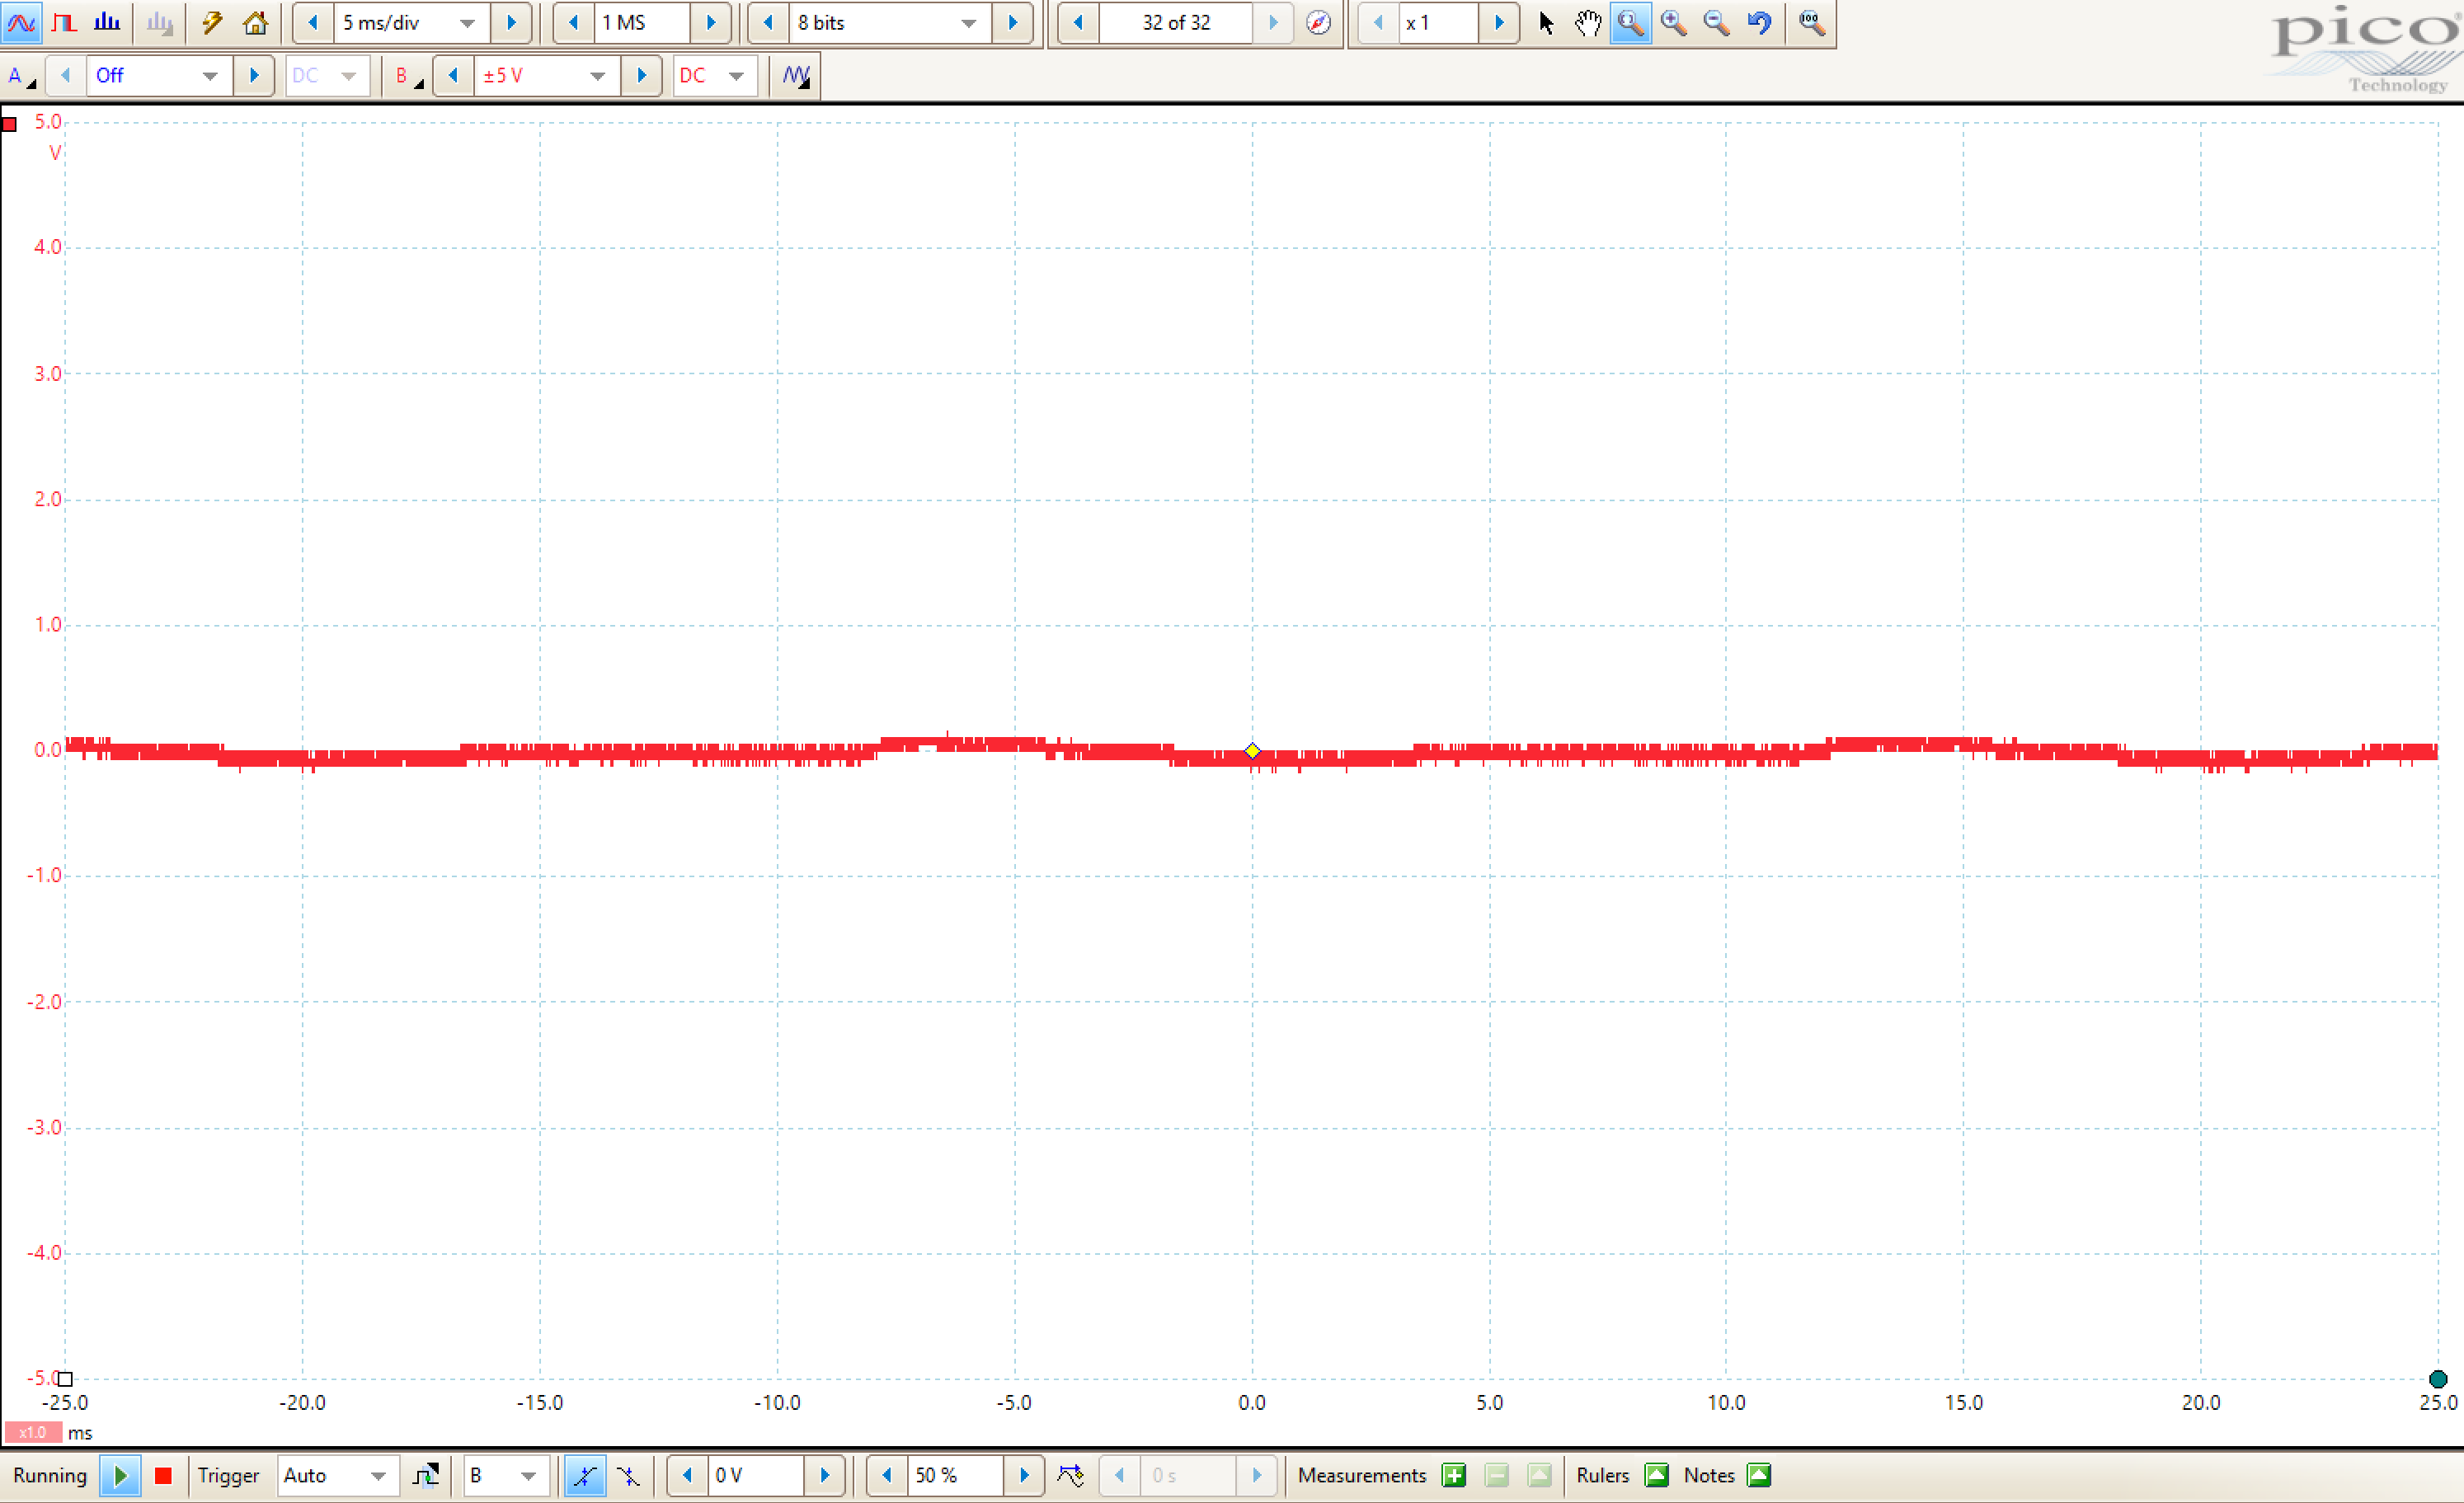Decrease sample count left of 1 MS

pyautogui.click(x=573, y=22)
